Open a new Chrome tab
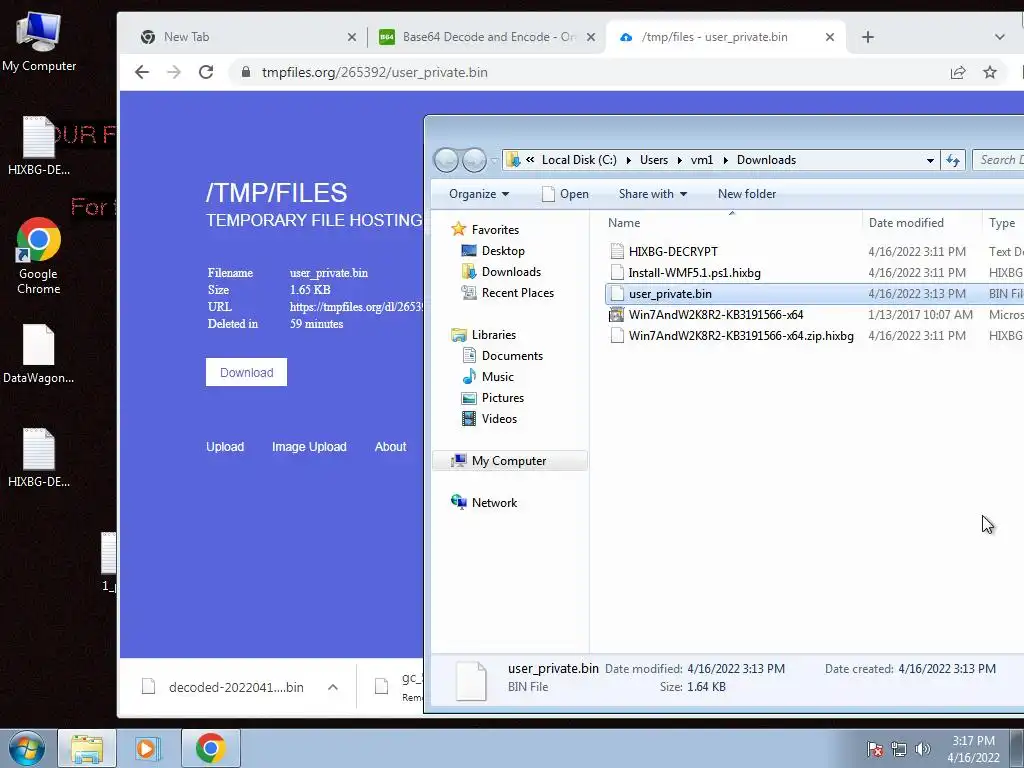Viewport: 1024px width, 768px height. coord(867,37)
